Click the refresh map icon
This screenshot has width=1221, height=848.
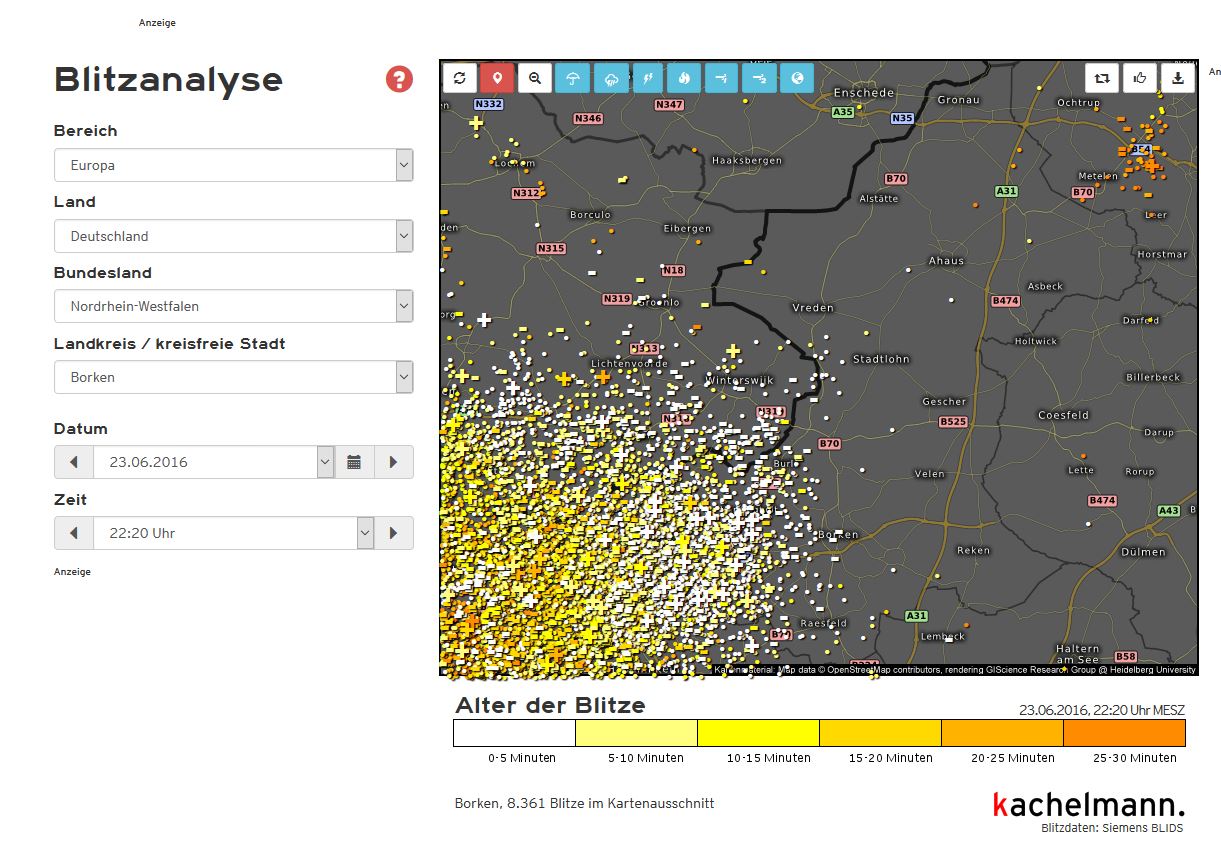460,77
